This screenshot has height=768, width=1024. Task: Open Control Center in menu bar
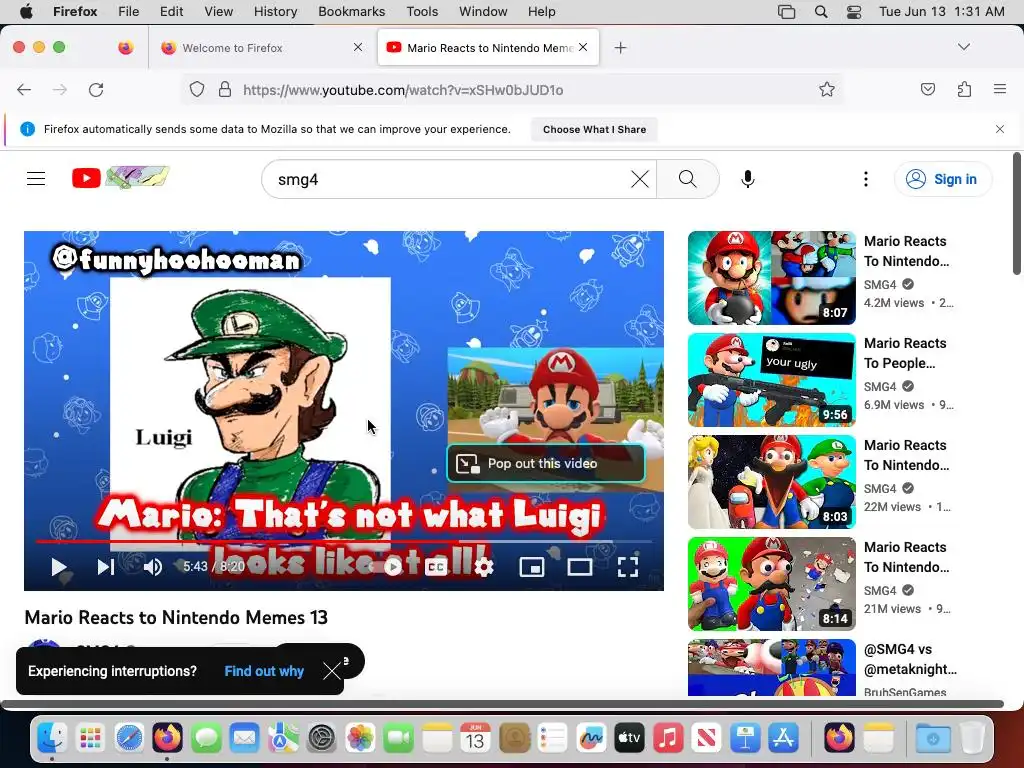pyautogui.click(x=854, y=12)
